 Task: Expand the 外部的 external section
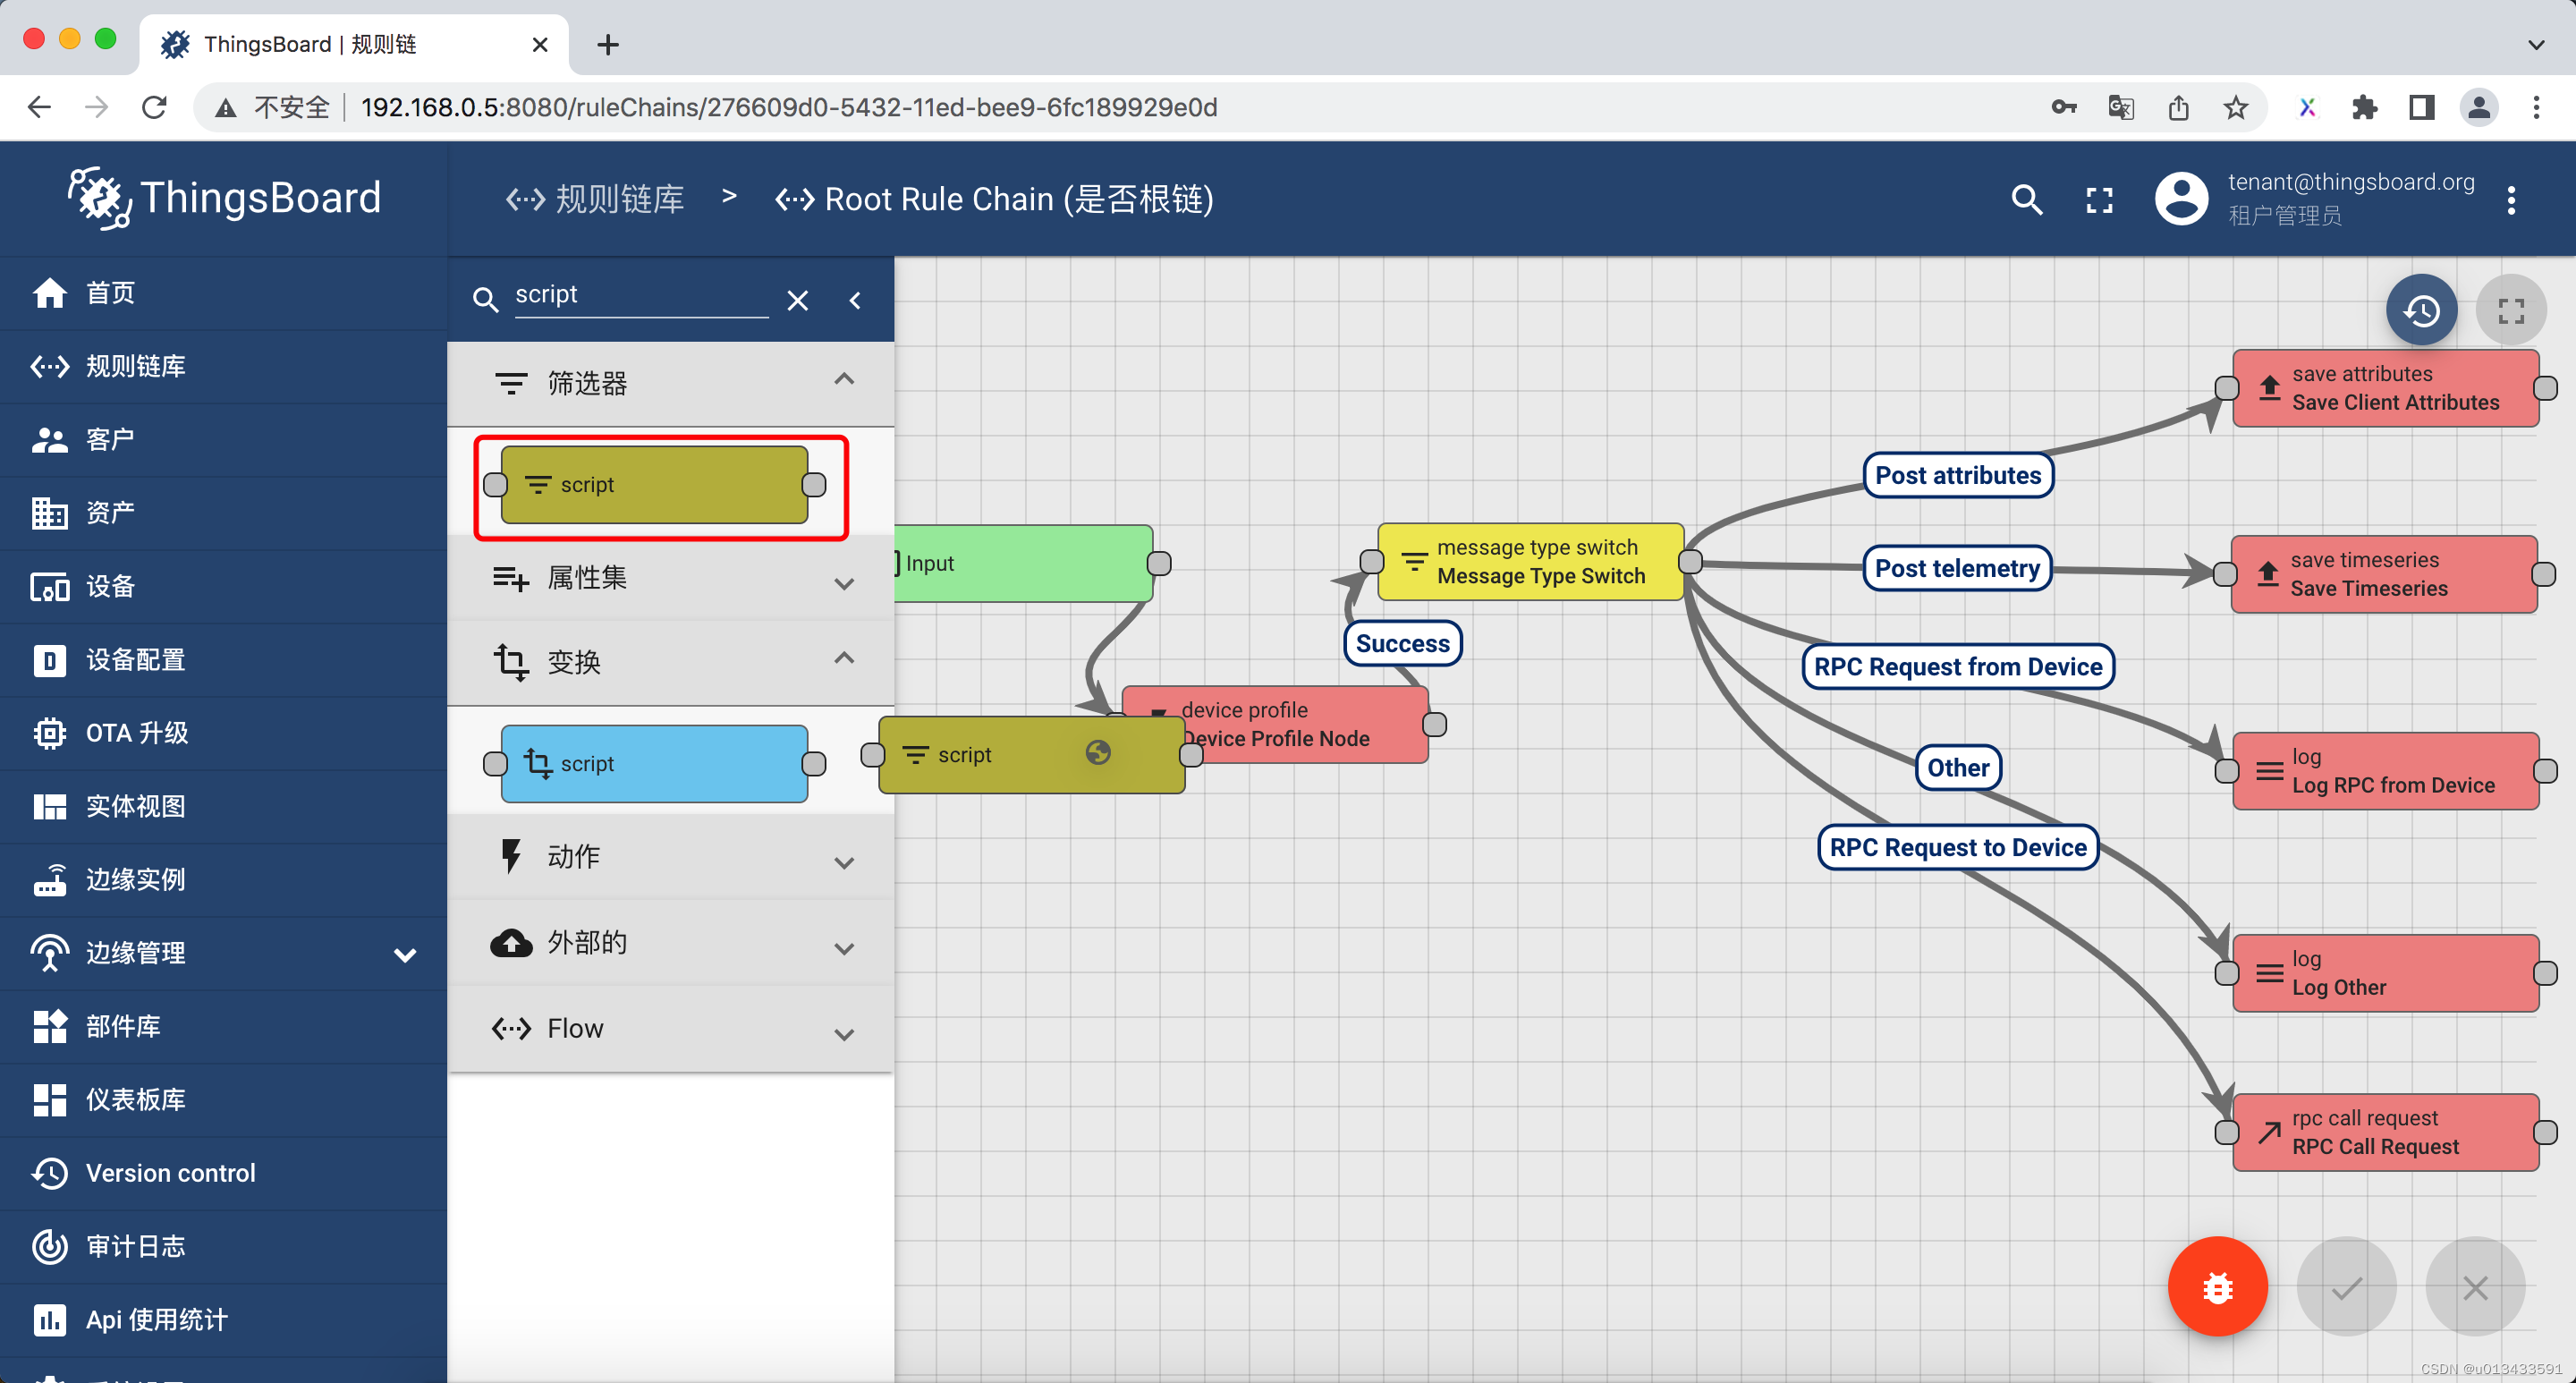point(670,943)
